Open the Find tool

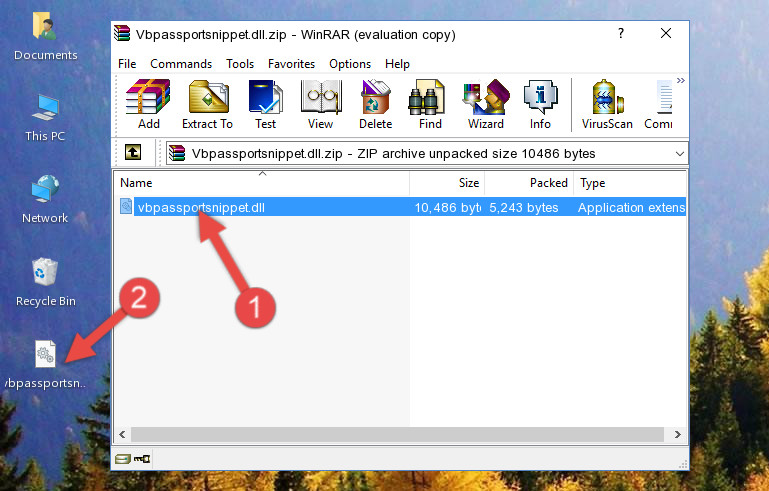pos(430,104)
